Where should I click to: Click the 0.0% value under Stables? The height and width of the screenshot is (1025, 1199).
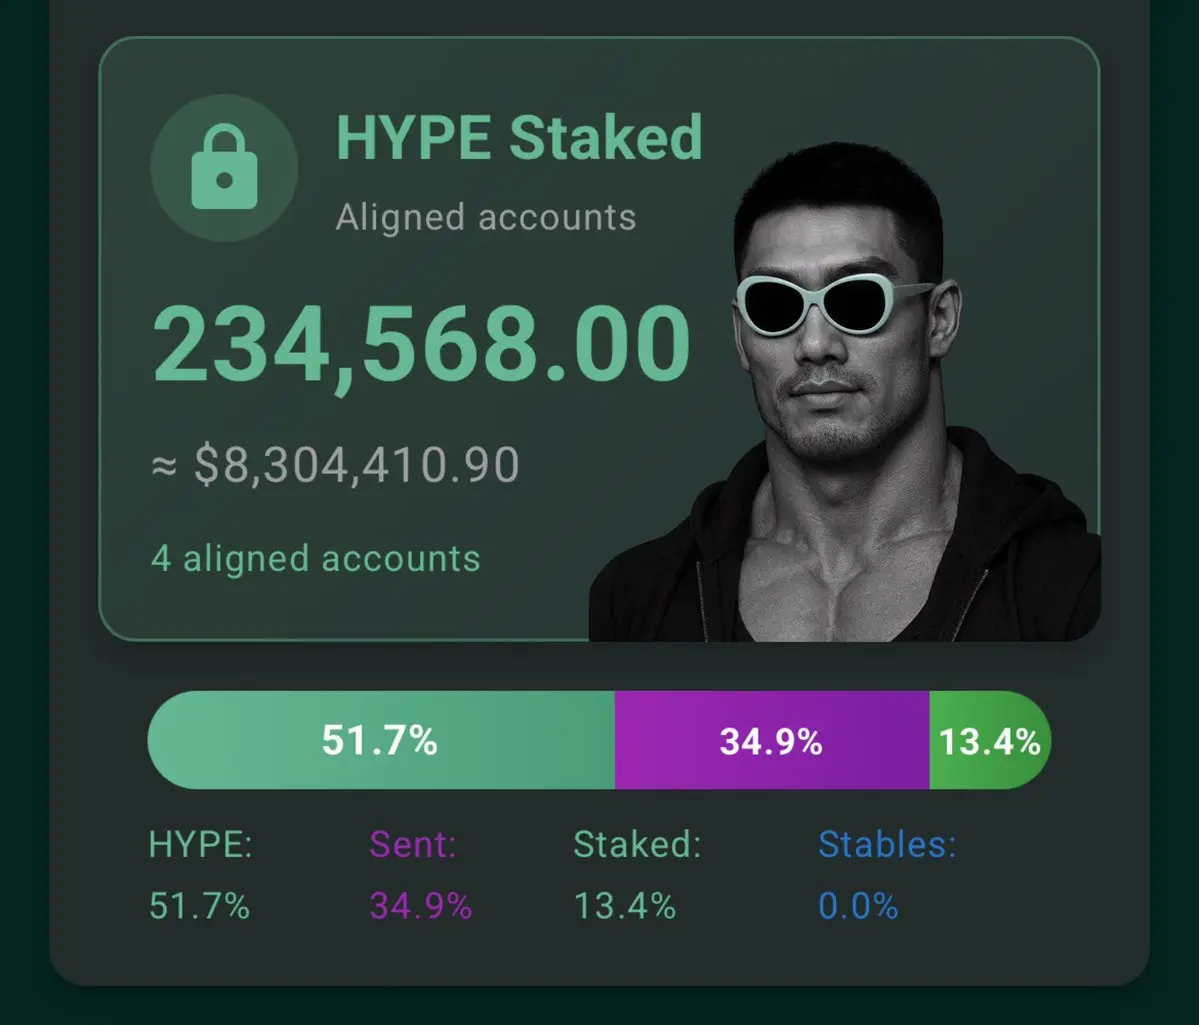[858, 906]
